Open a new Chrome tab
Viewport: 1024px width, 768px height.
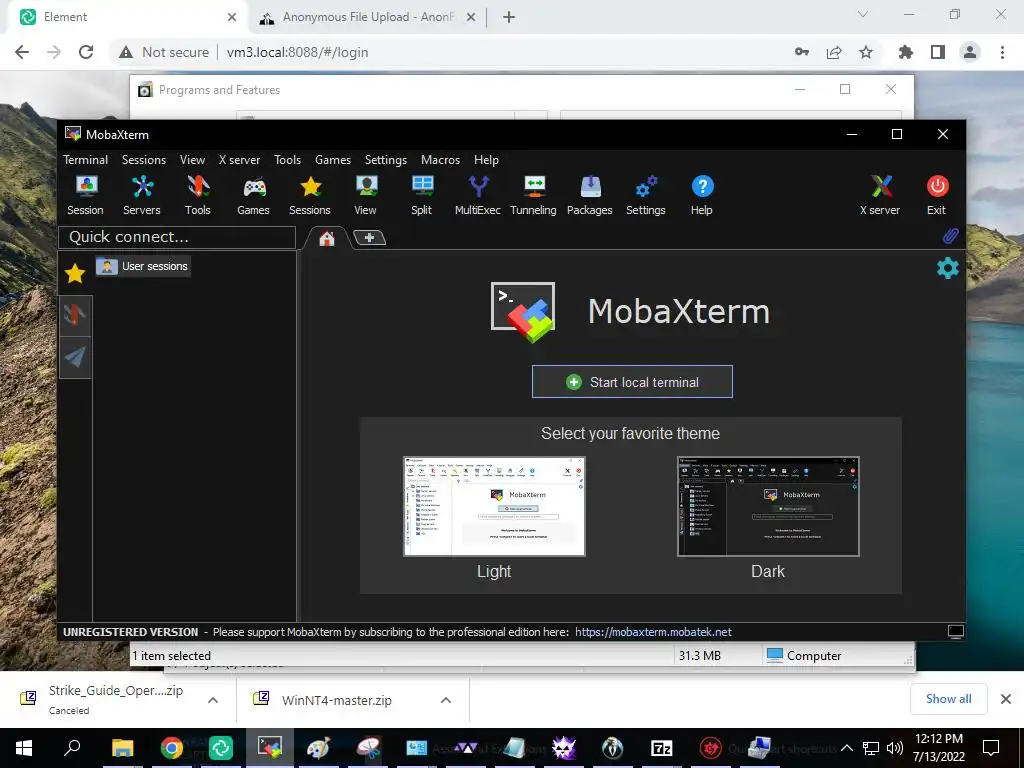509,17
